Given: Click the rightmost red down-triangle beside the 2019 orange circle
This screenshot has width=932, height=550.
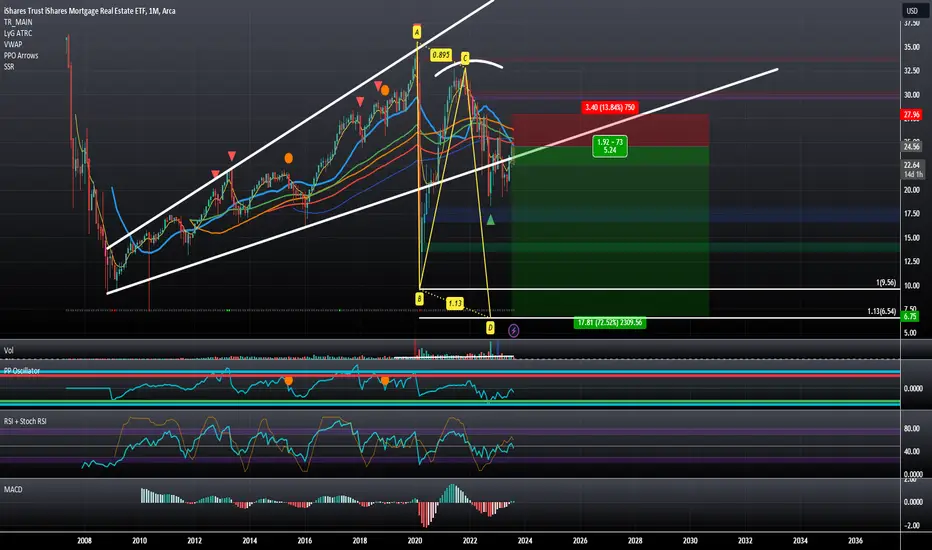Looking at the screenshot, I should click(x=377, y=86).
